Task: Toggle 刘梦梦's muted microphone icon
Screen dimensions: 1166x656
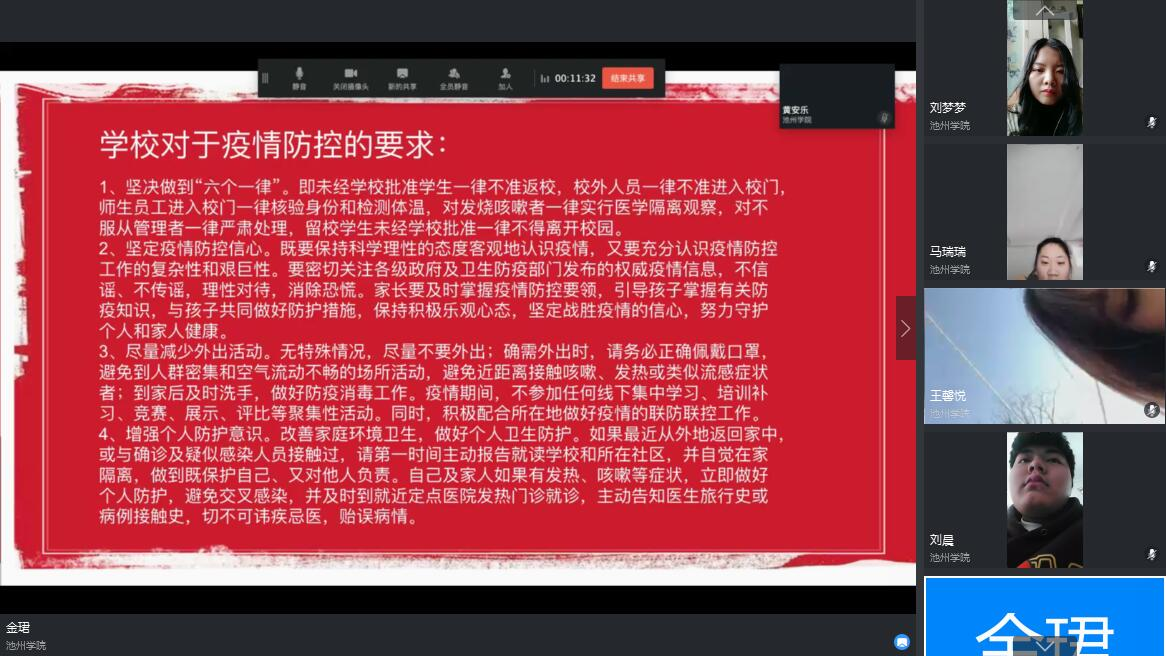Action: click(1152, 123)
